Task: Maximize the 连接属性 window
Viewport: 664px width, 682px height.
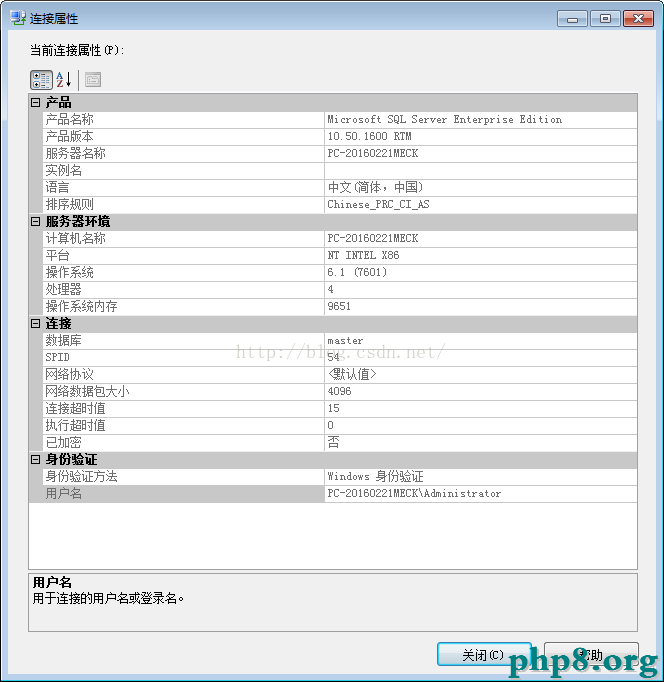Action: [x=605, y=19]
